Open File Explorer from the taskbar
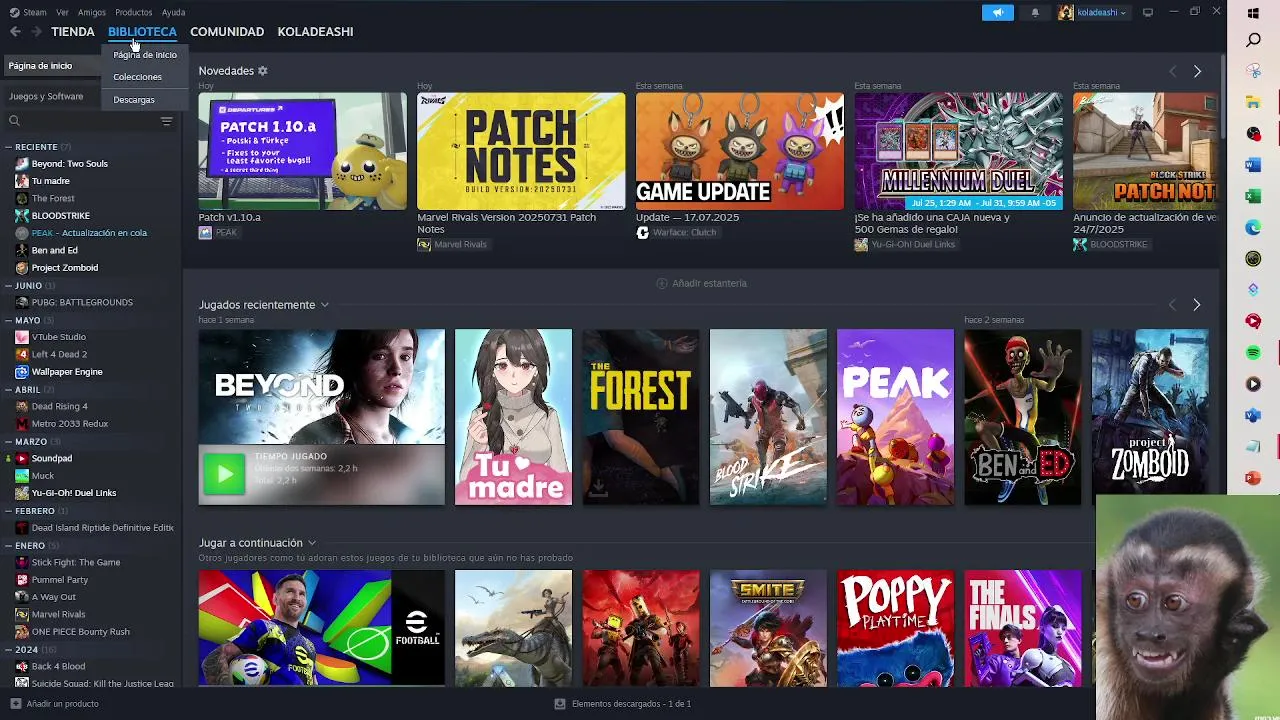 (x=1253, y=103)
